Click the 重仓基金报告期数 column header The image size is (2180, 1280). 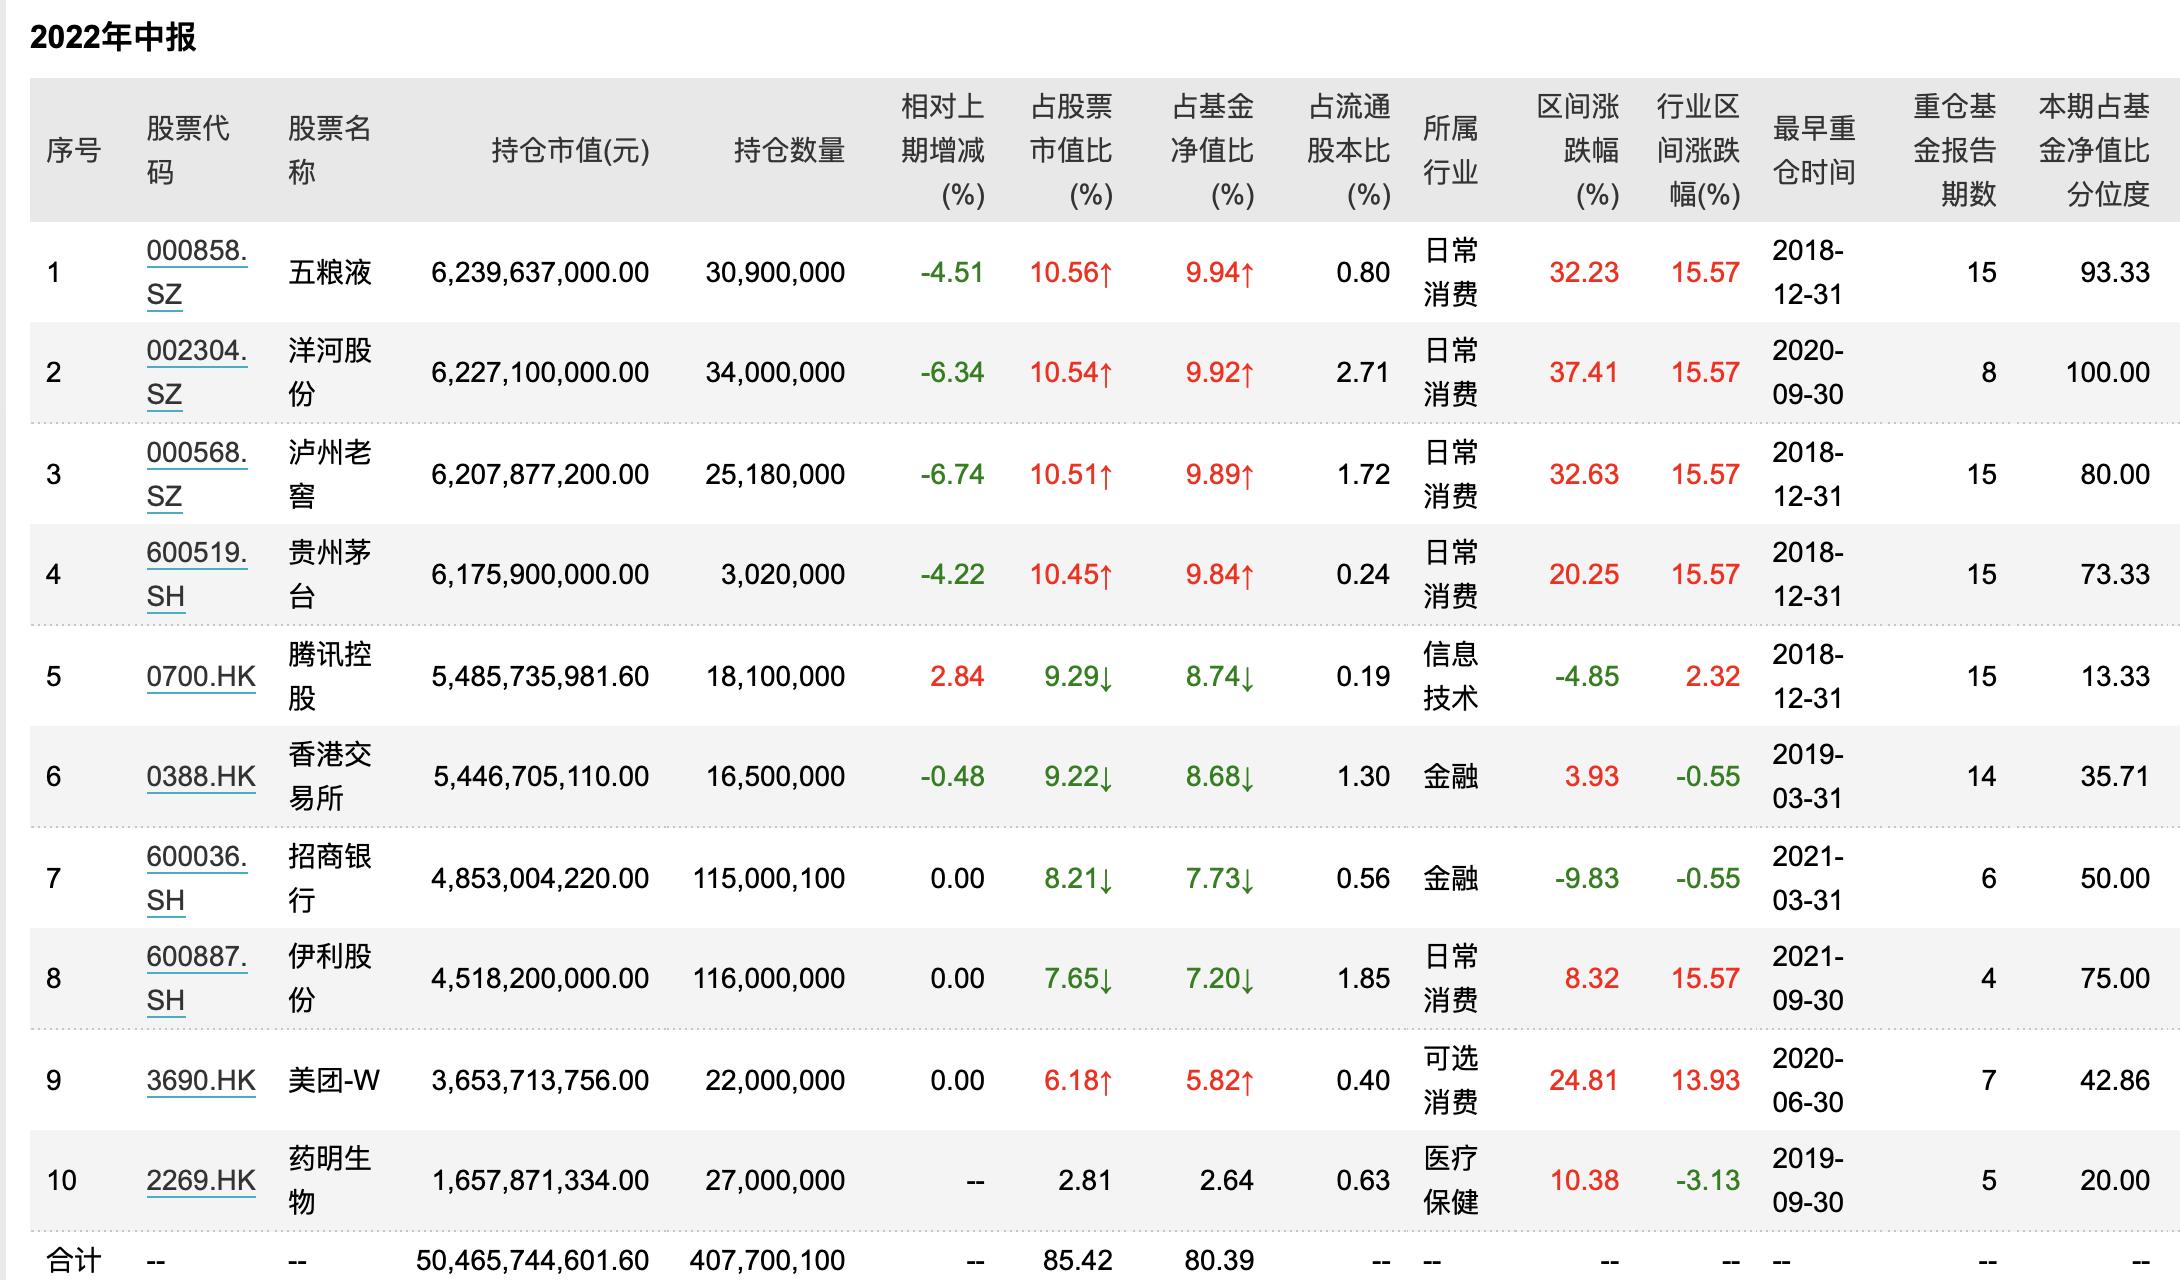pyautogui.click(x=1955, y=150)
